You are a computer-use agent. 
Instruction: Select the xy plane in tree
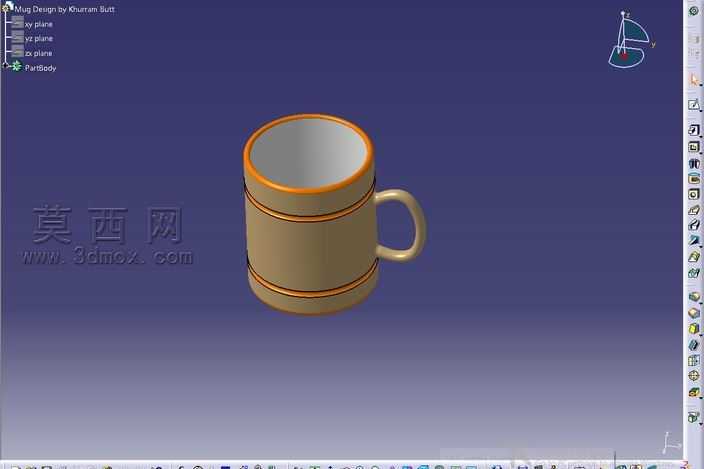39,24
